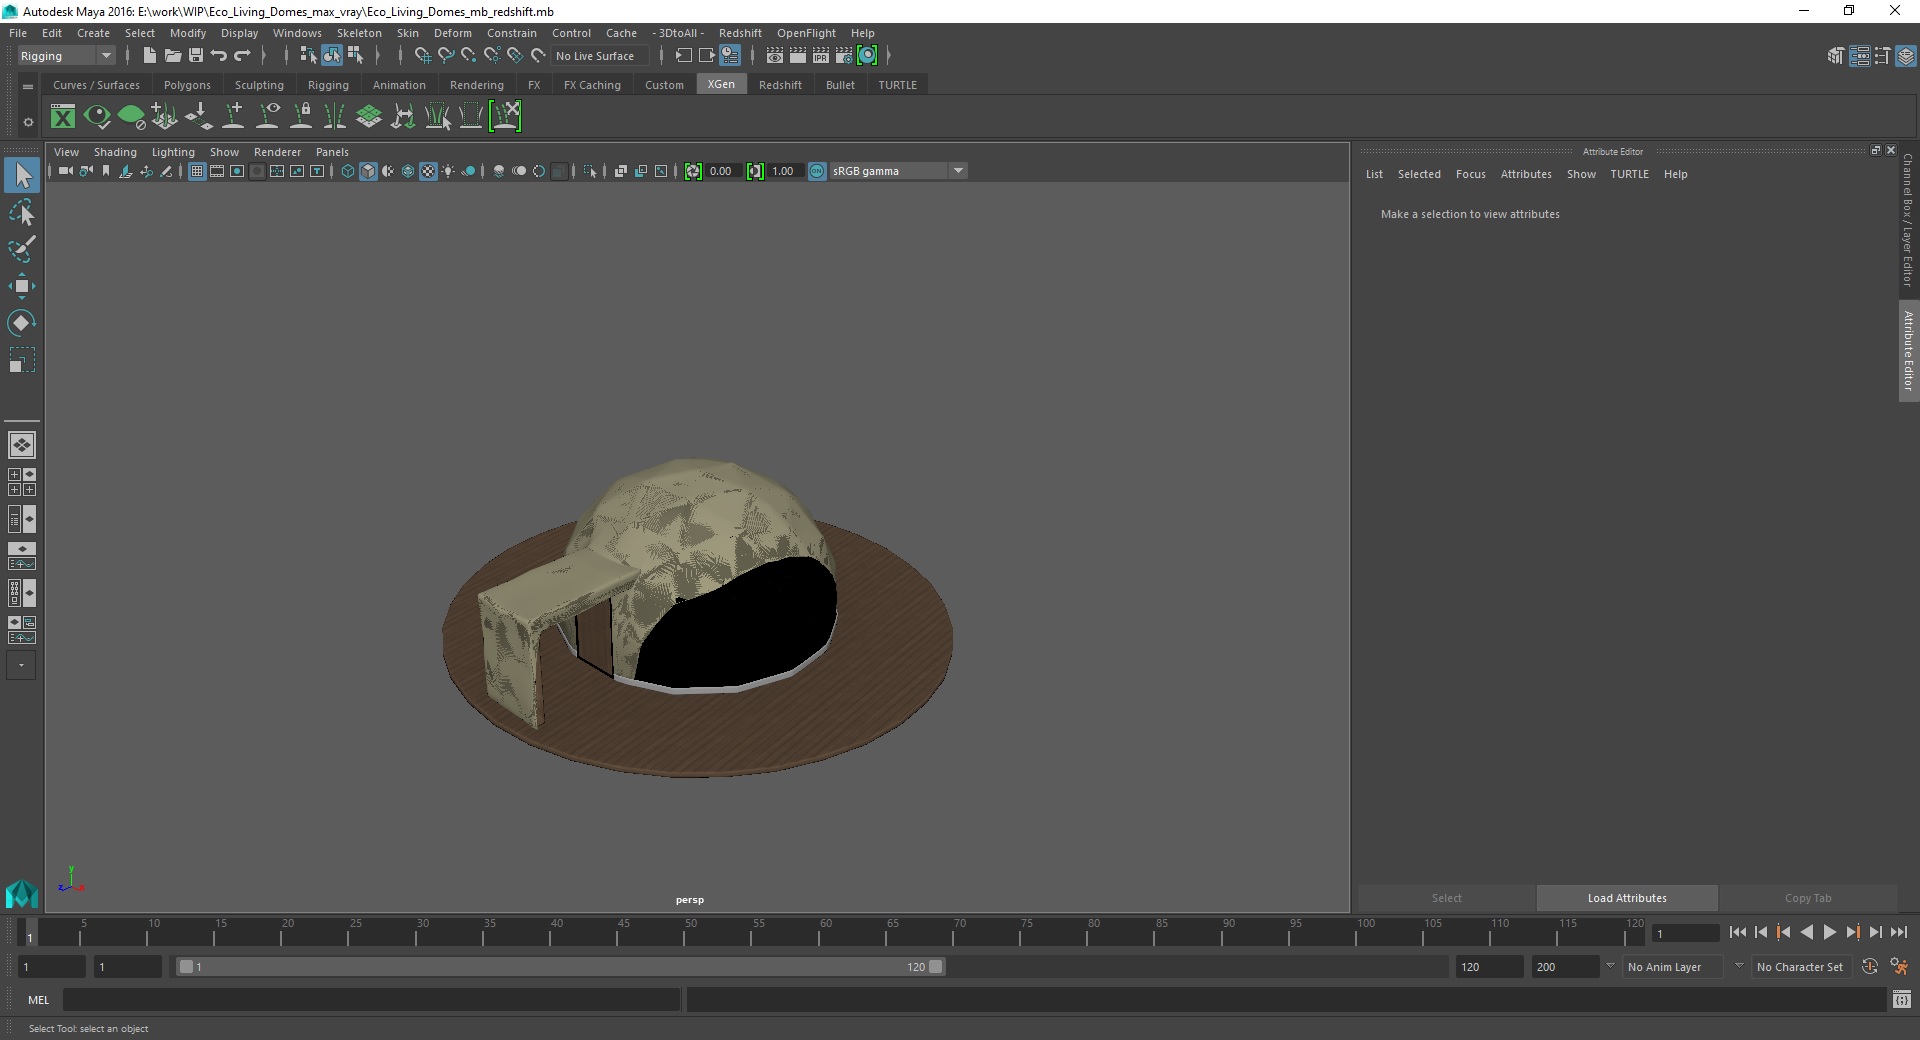This screenshot has width=1920, height=1040.
Task: Toggle smooth shade all cube icon
Action: [x=368, y=171]
